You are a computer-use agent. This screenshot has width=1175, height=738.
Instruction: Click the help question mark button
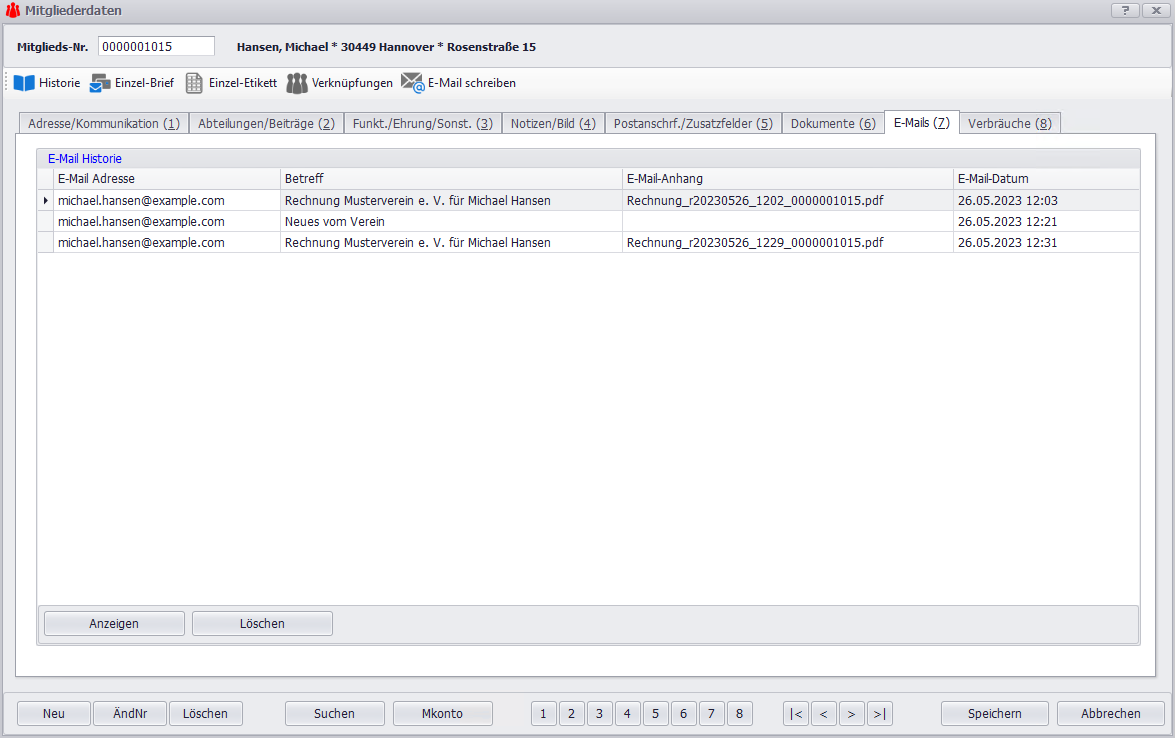[1124, 10]
